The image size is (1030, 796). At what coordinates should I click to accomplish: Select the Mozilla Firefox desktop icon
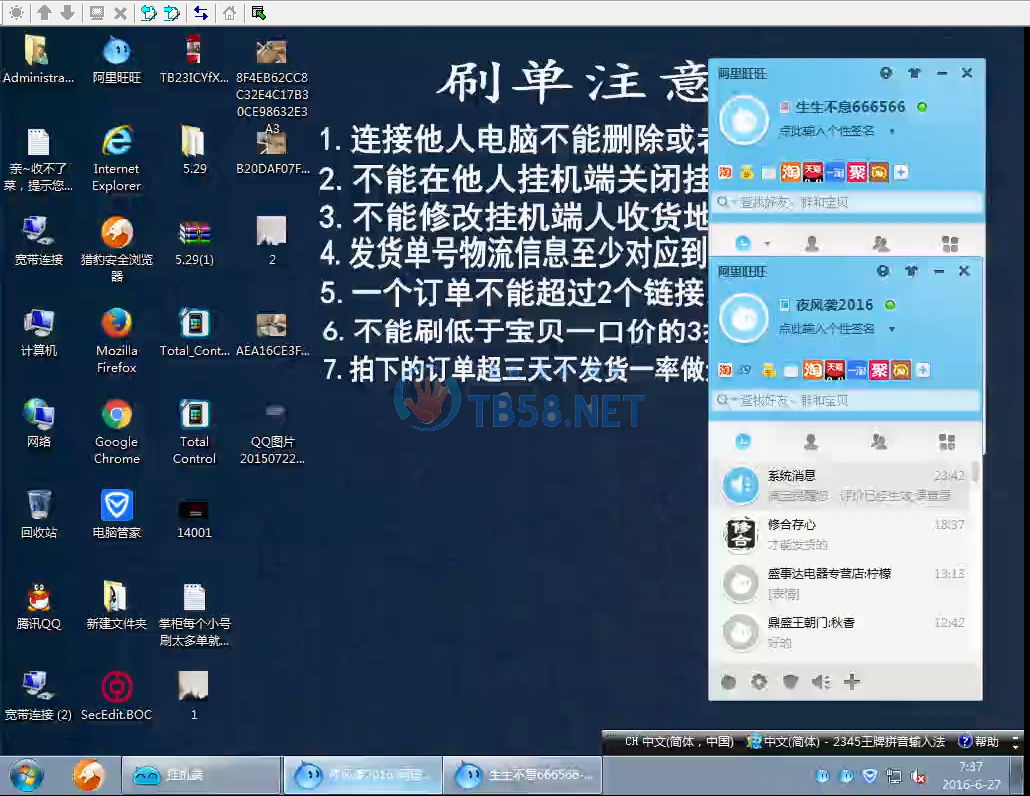point(116,340)
